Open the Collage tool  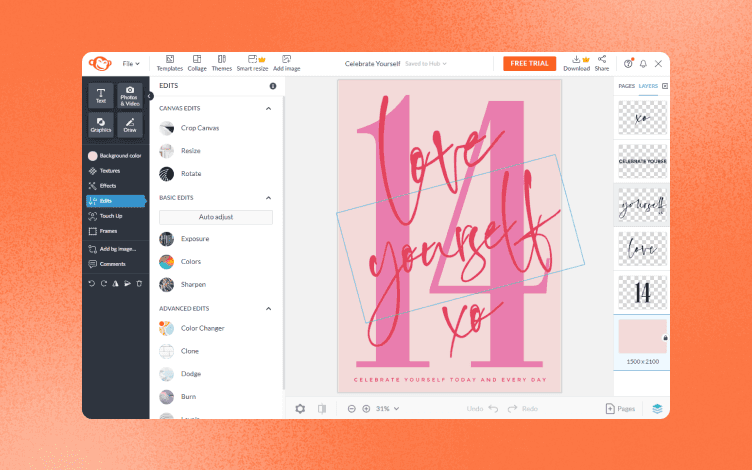pos(197,63)
